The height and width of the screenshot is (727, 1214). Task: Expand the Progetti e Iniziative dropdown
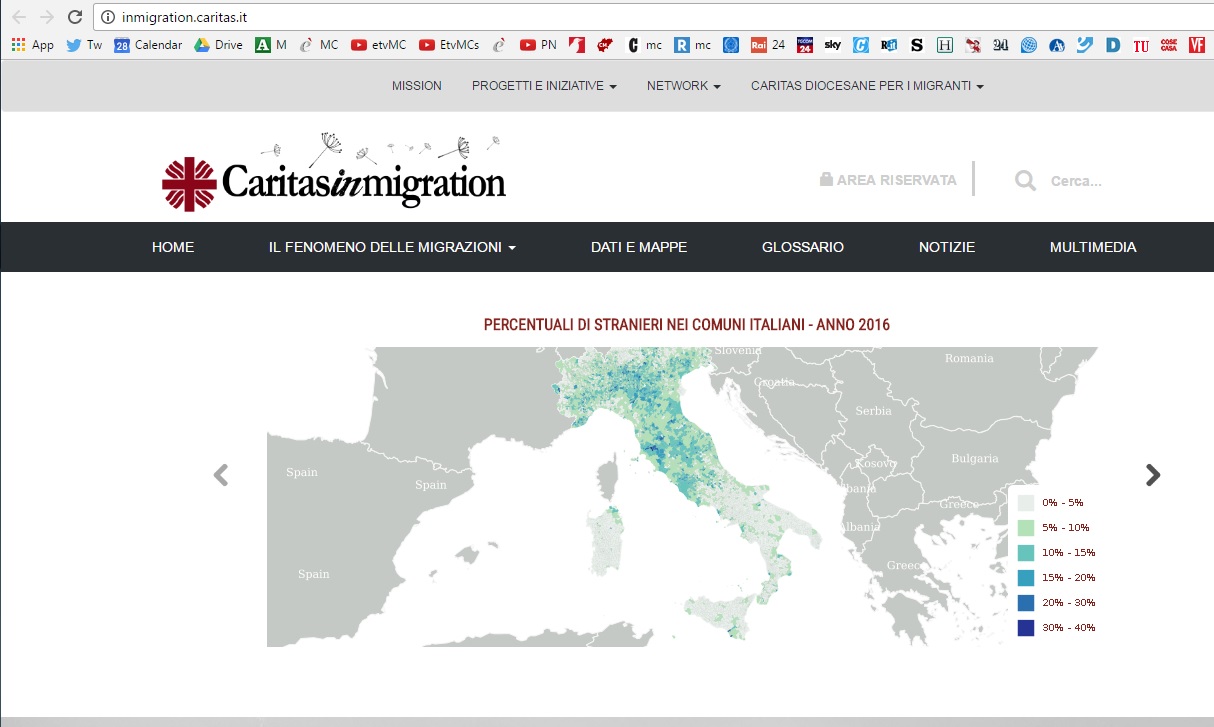point(544,86)
